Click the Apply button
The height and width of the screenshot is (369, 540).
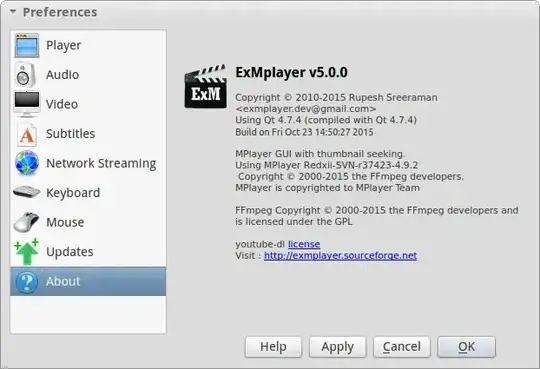[x=338, y=347]
